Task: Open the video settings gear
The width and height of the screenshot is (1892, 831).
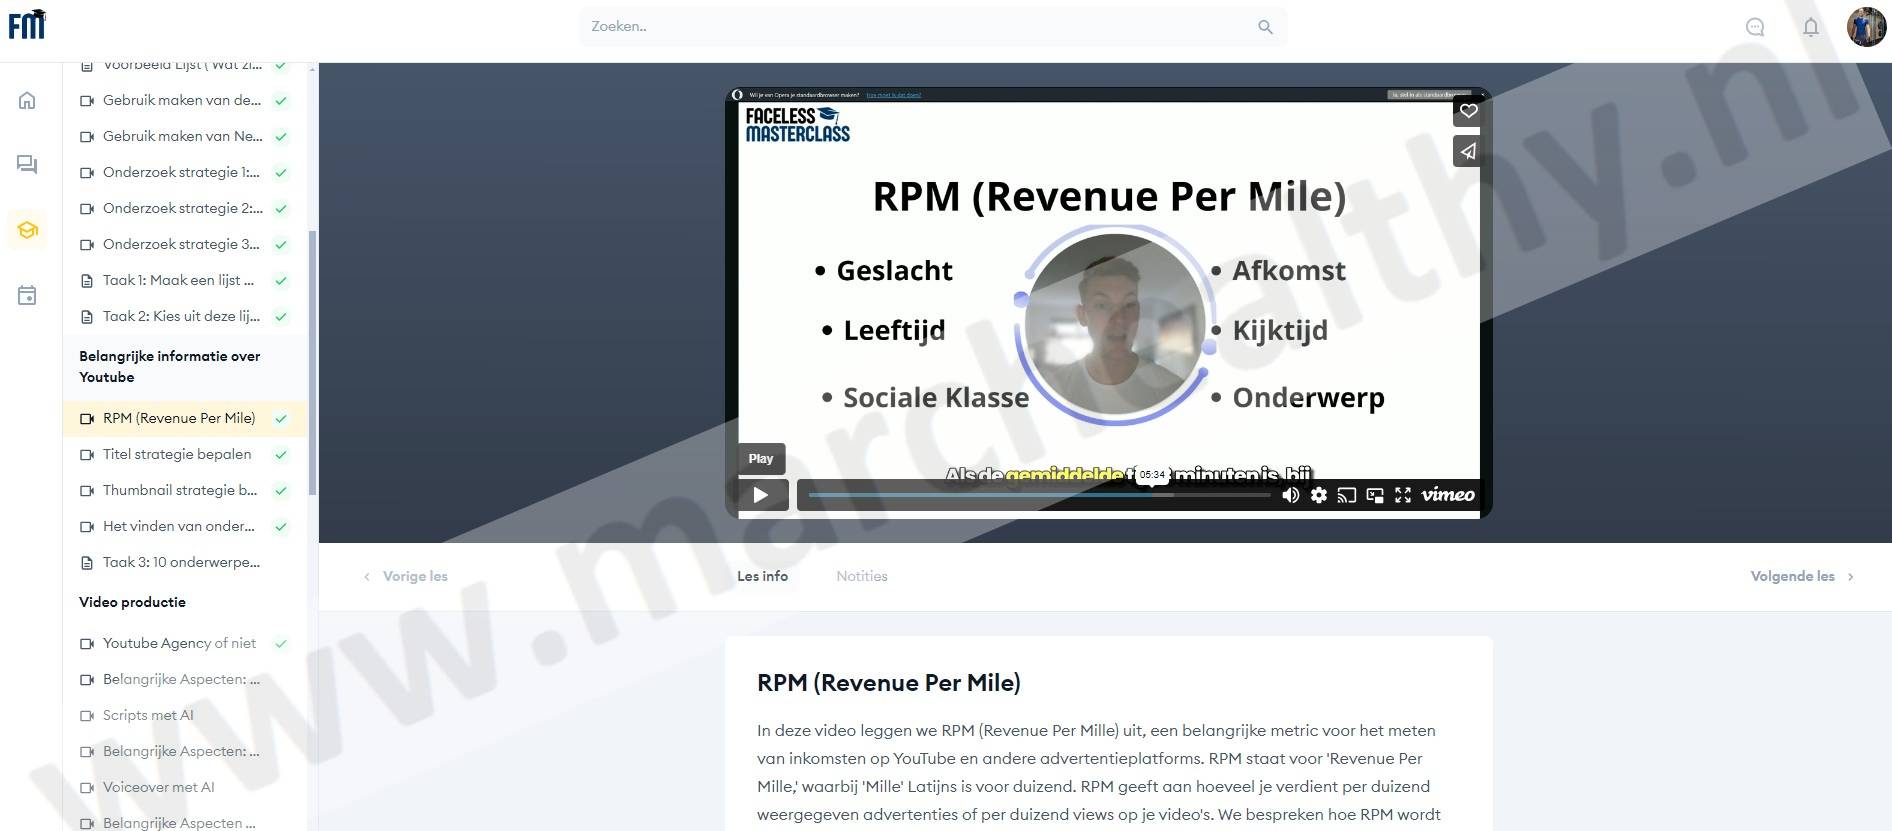Action: [x=1319, y=495]
